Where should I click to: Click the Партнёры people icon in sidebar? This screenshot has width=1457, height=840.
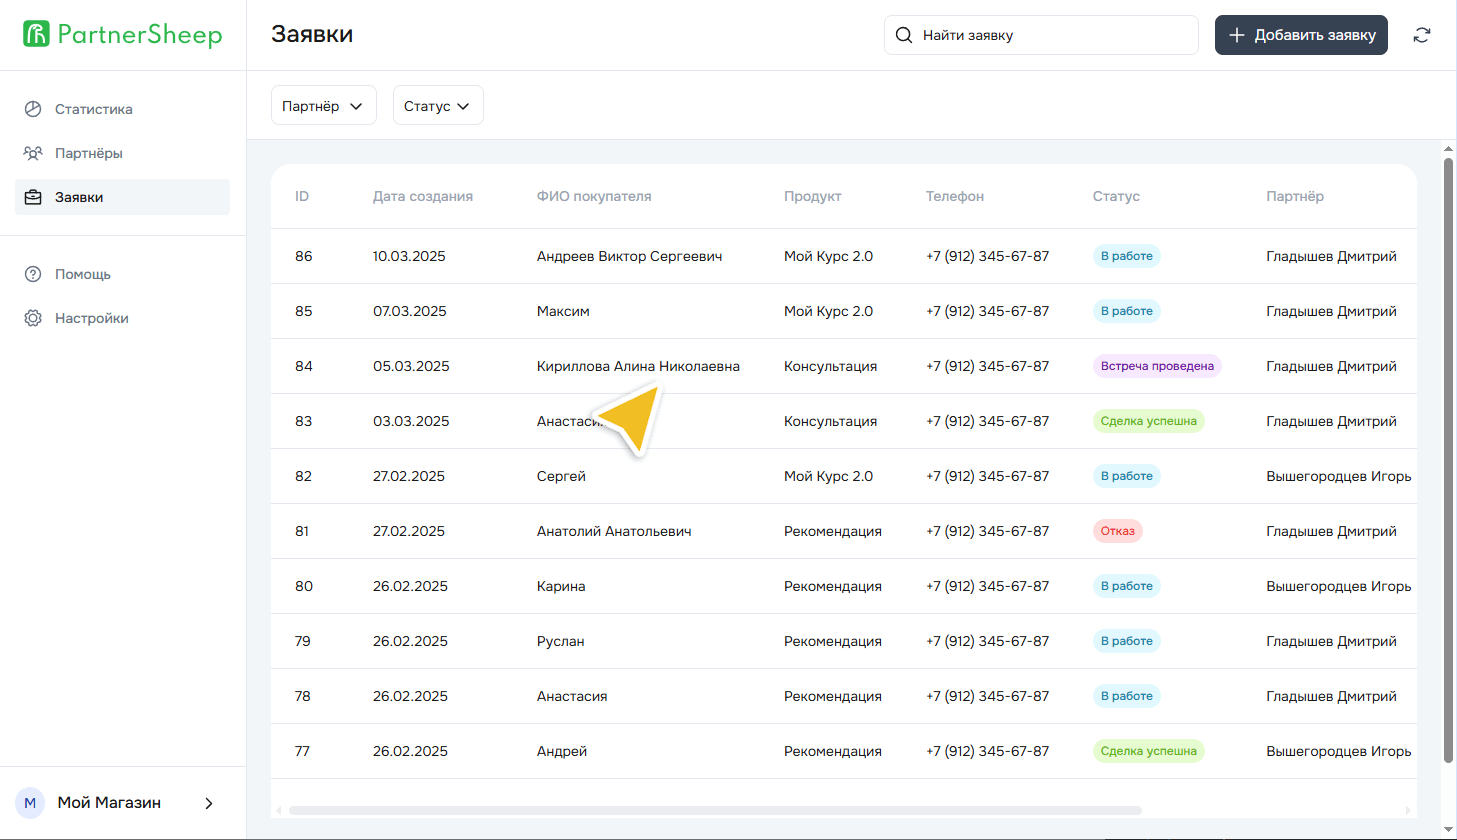click(x=34, y=152)
